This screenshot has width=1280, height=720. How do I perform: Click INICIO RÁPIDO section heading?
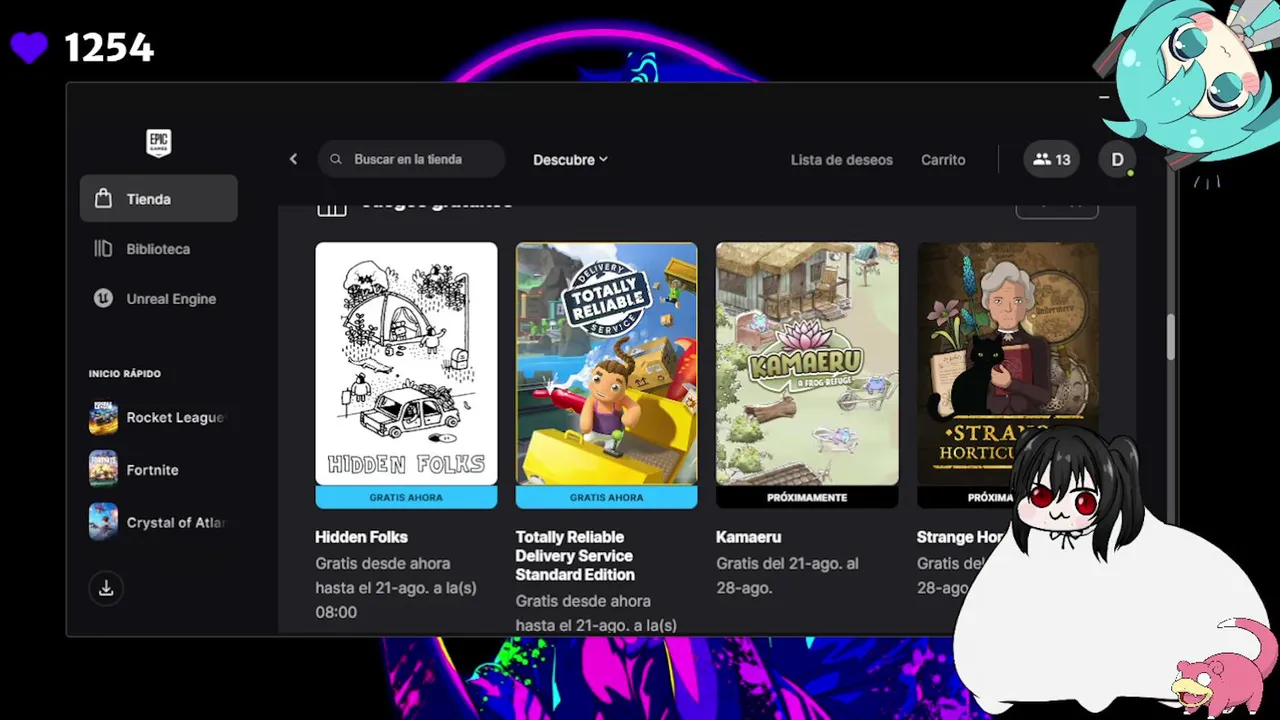click(x=125, y=373)
